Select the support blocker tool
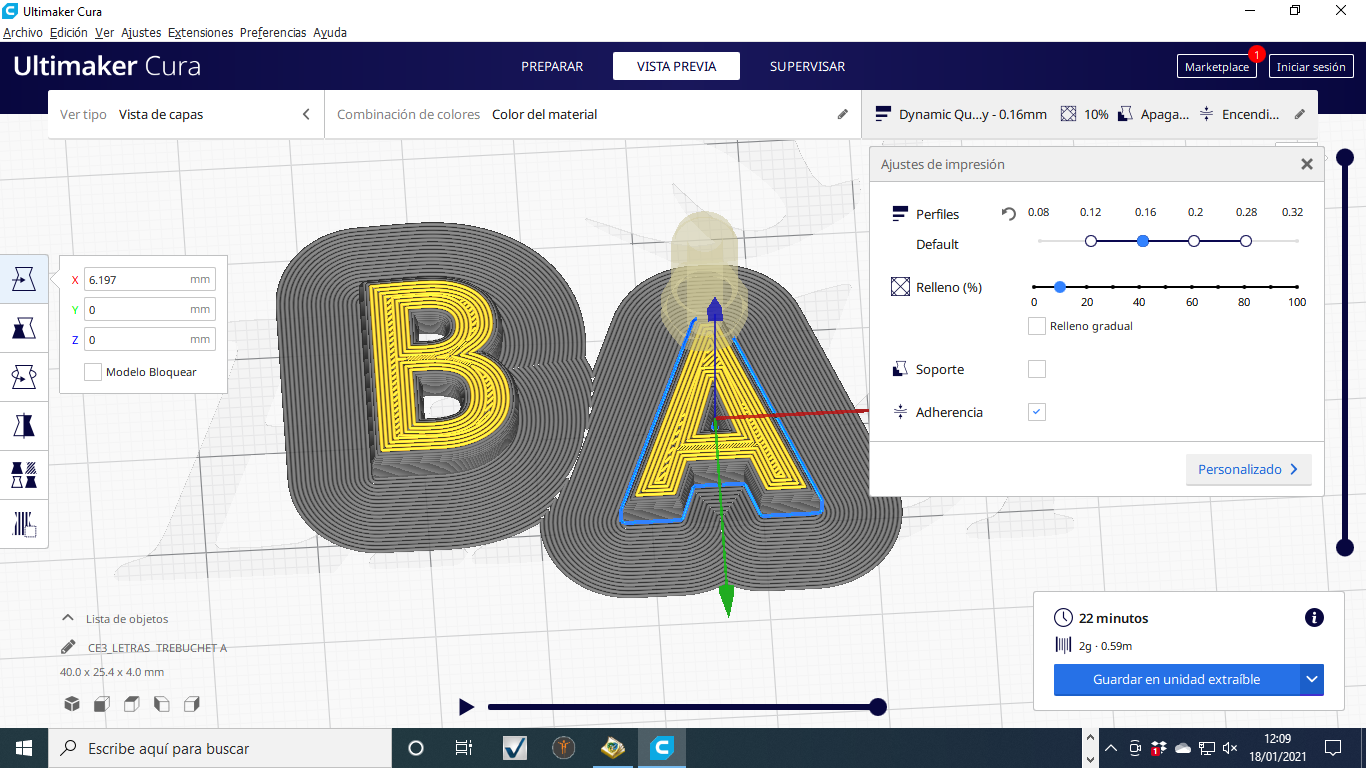Image resolution: width=1366 pixels, height=768 pixels. pyautogui.click(x=24, y=523)
